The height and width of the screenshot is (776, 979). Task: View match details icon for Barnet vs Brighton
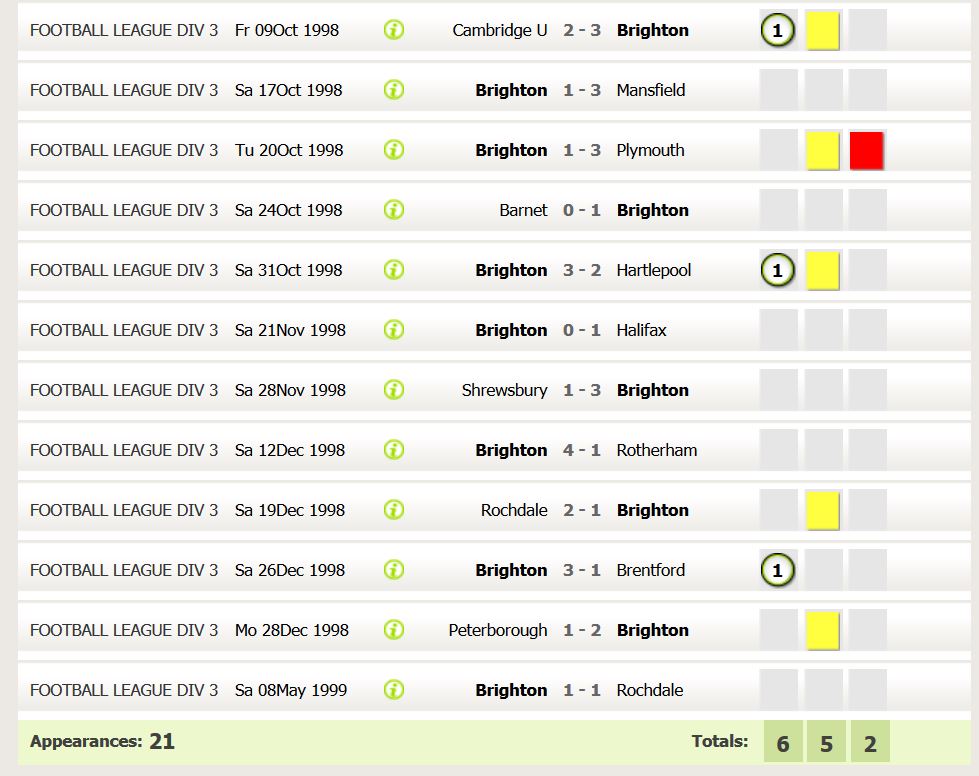[394, 209]
